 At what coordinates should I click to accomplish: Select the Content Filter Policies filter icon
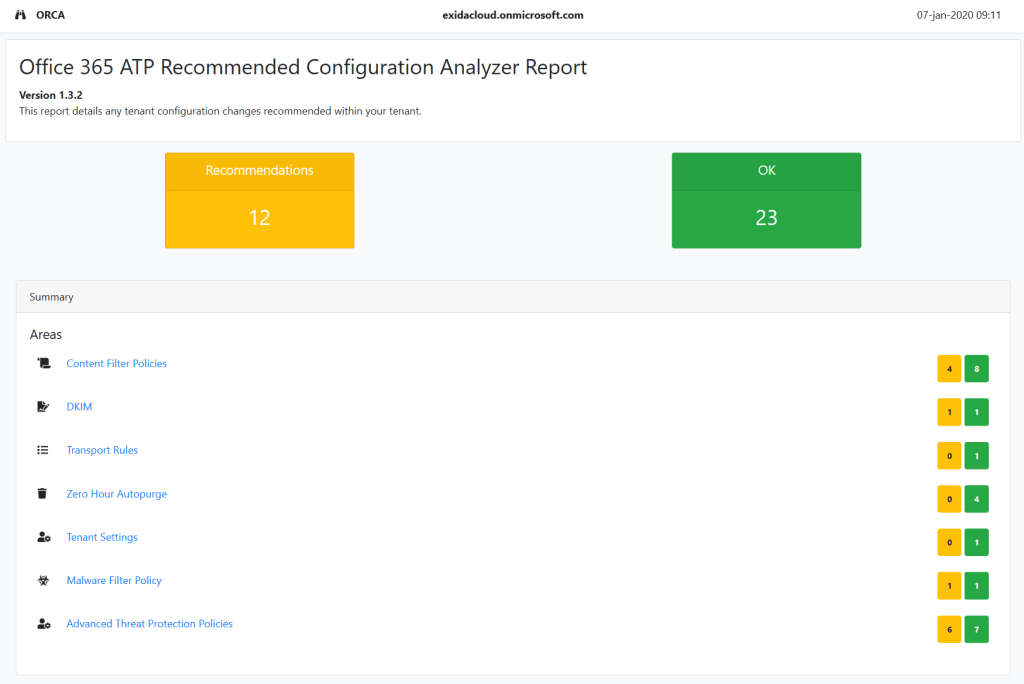(44, 363)
